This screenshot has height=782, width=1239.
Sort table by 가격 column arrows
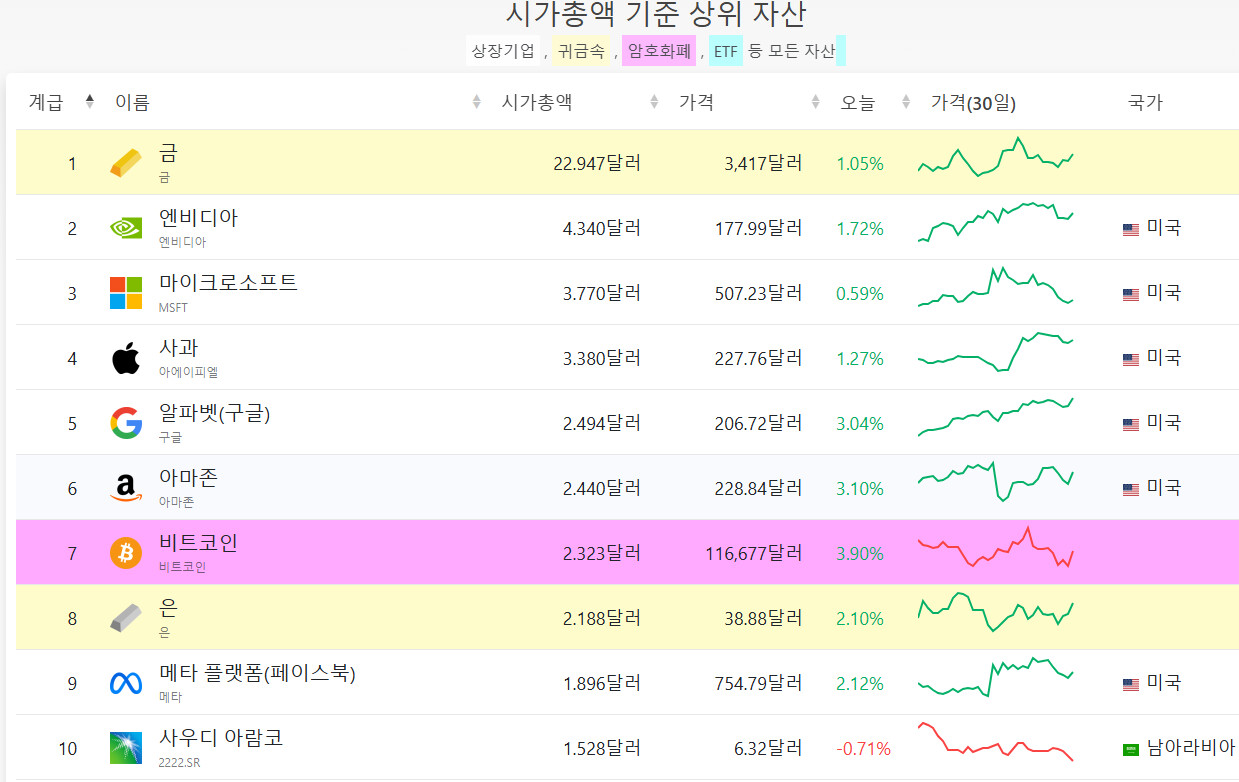818,101
